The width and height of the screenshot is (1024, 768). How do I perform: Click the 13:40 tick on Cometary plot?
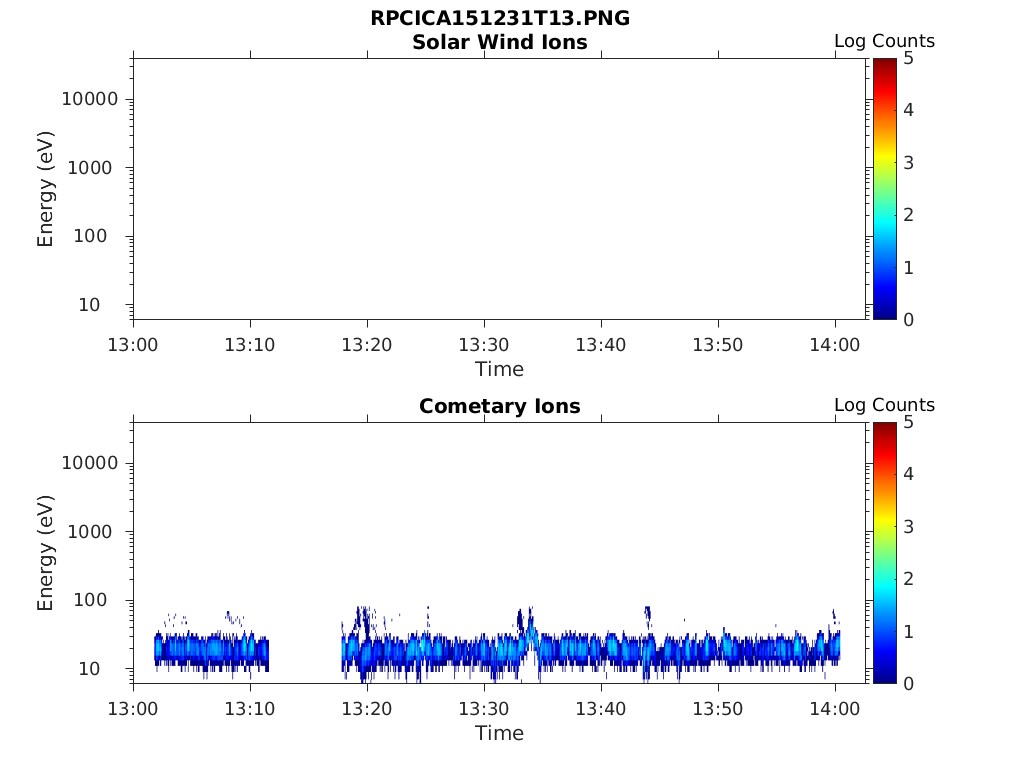(x=601, y=709)
